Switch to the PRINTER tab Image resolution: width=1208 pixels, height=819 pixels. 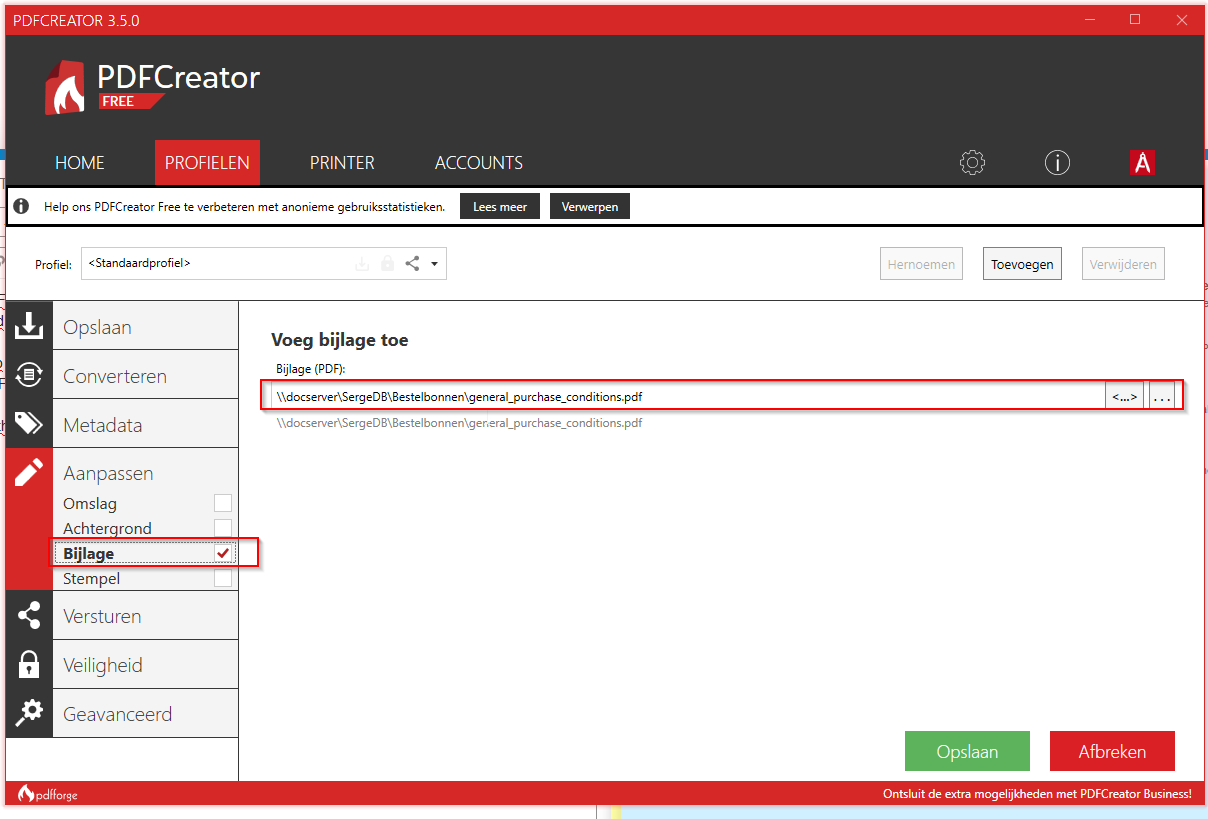[x=342, y=163]
